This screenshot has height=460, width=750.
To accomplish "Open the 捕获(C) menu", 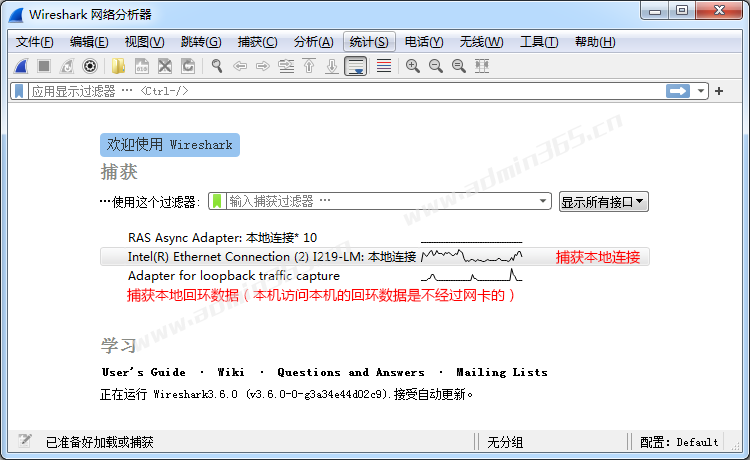I will [257, 42].
